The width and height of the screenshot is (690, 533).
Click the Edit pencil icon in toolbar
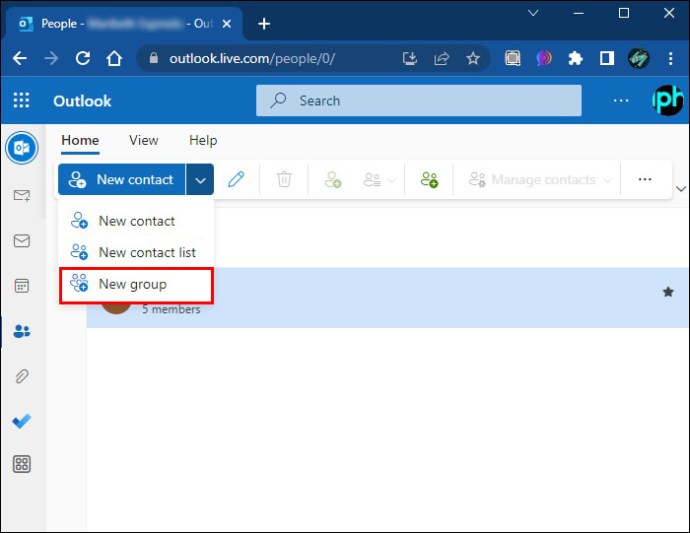tap(236, 180)
